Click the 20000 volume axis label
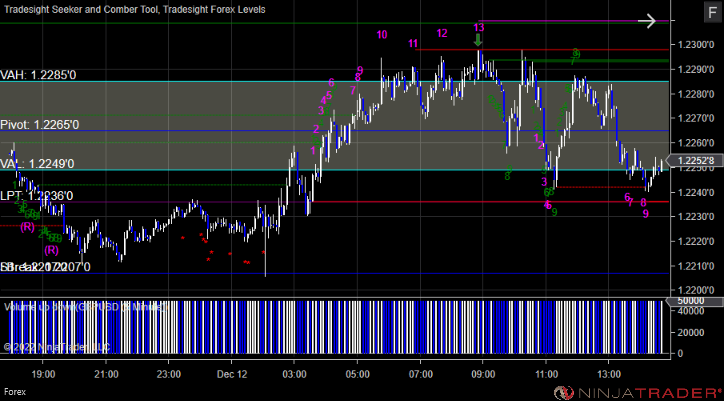The image size is (724, 401). [x=690, y=333]
